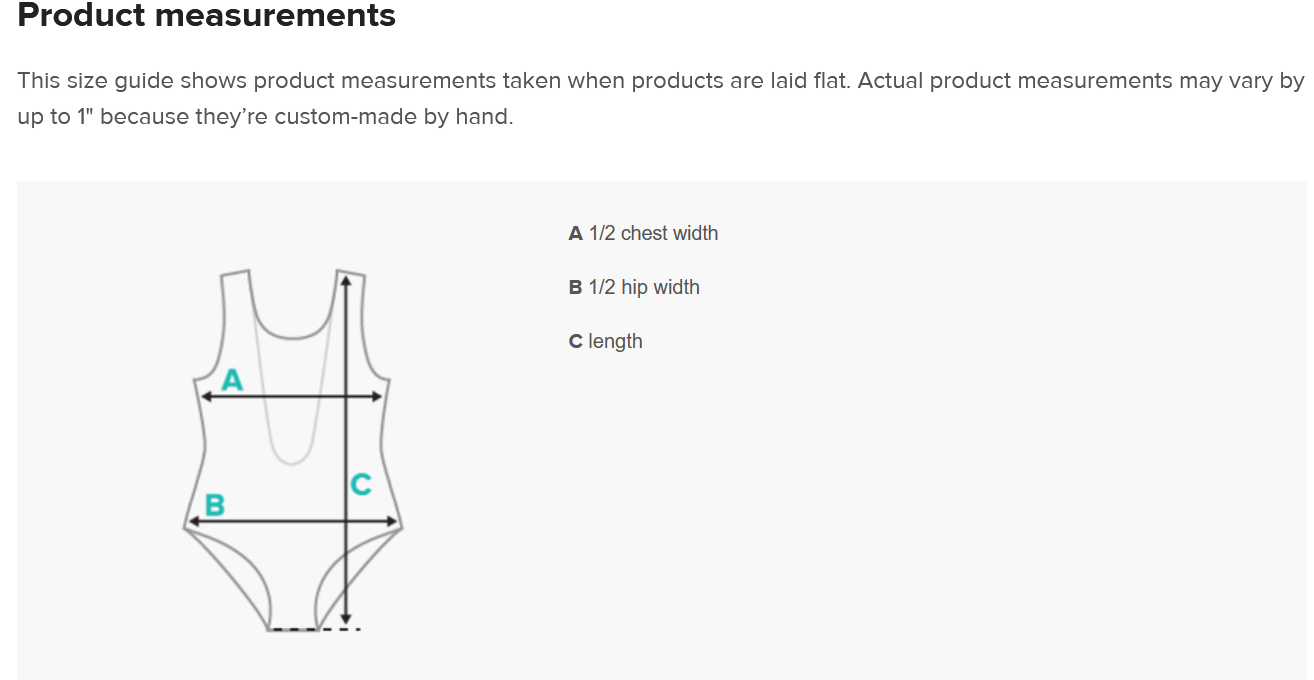
Task: Click the bold B in the legend
Action: coord(575,287)
